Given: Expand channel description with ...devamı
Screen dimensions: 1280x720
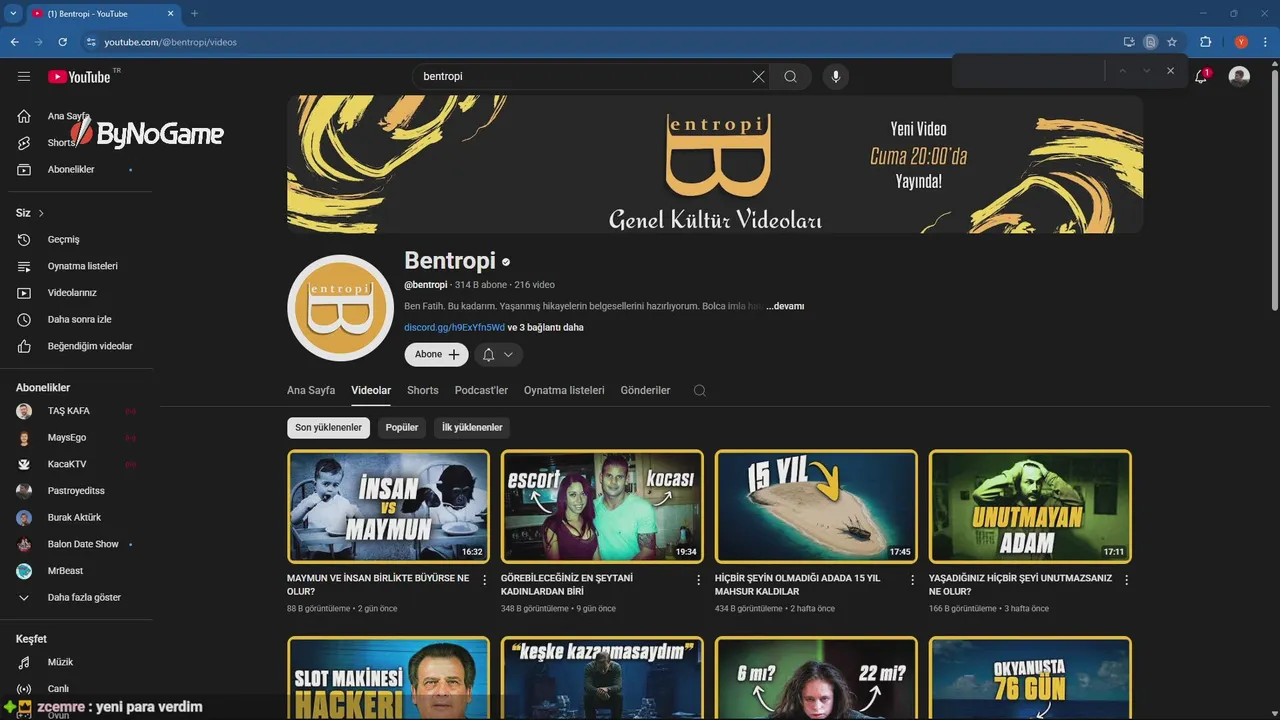Looking at the screenshot, I should [785, 306].
